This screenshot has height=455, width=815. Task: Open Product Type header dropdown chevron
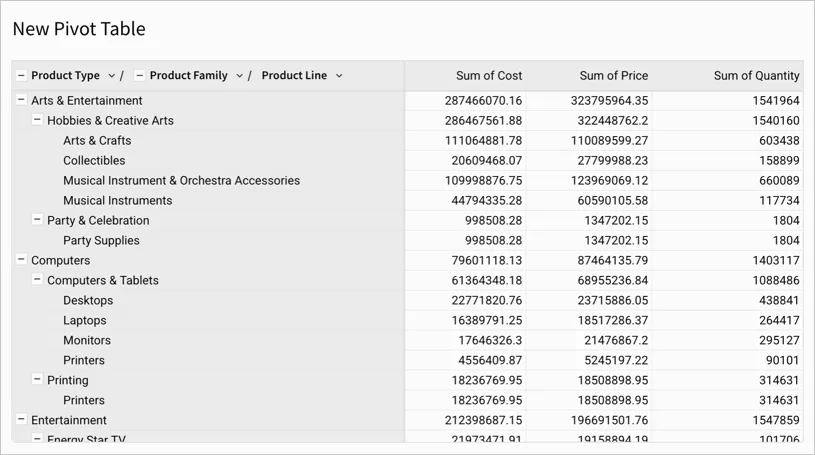111,76
